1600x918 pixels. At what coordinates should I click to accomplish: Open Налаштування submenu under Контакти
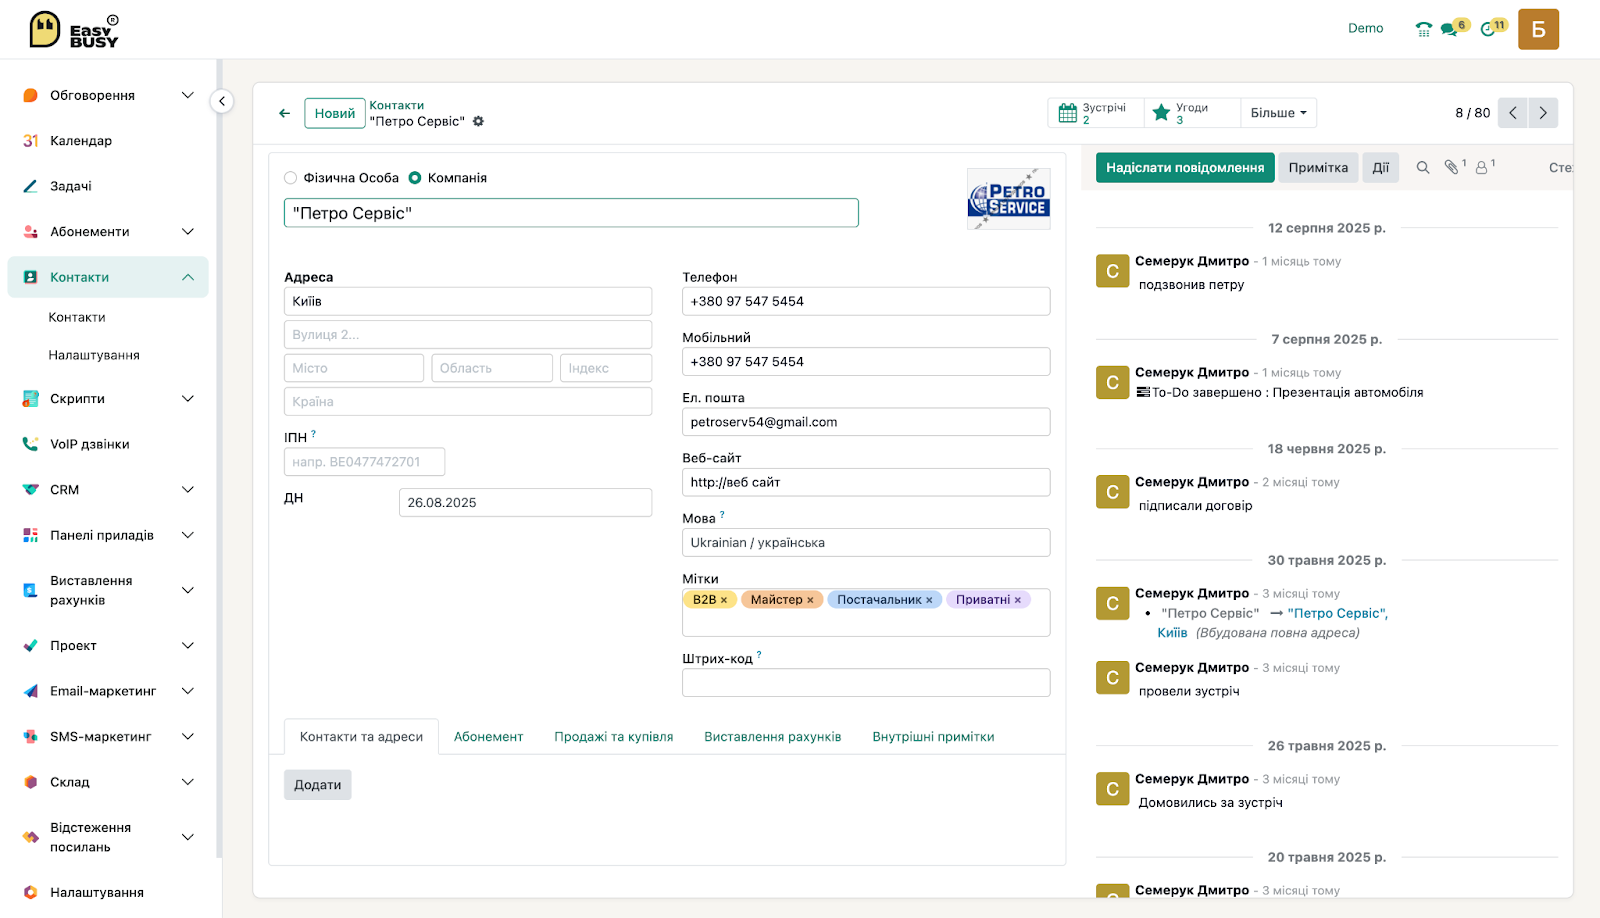(94, 355)
